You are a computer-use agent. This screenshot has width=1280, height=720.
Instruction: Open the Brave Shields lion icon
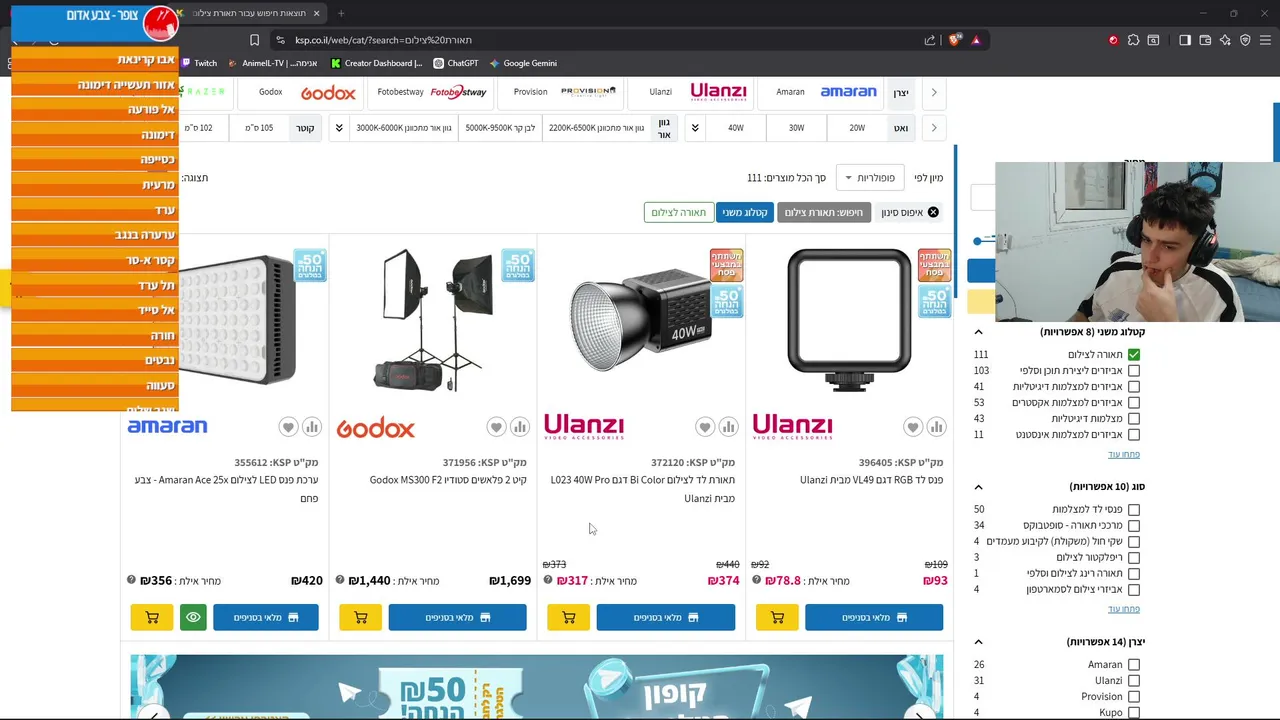point(955,40)
